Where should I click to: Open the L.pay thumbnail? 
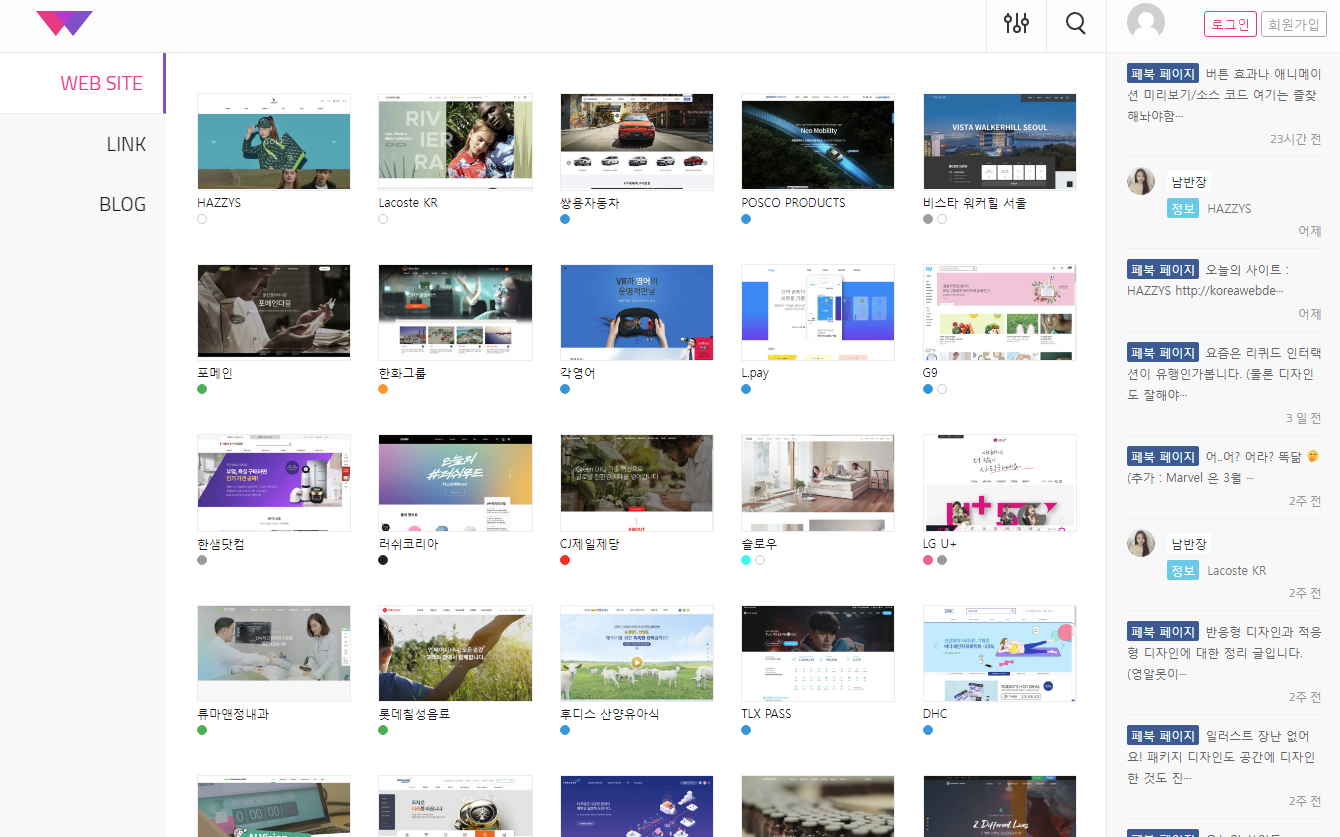(x=818, y=312)
